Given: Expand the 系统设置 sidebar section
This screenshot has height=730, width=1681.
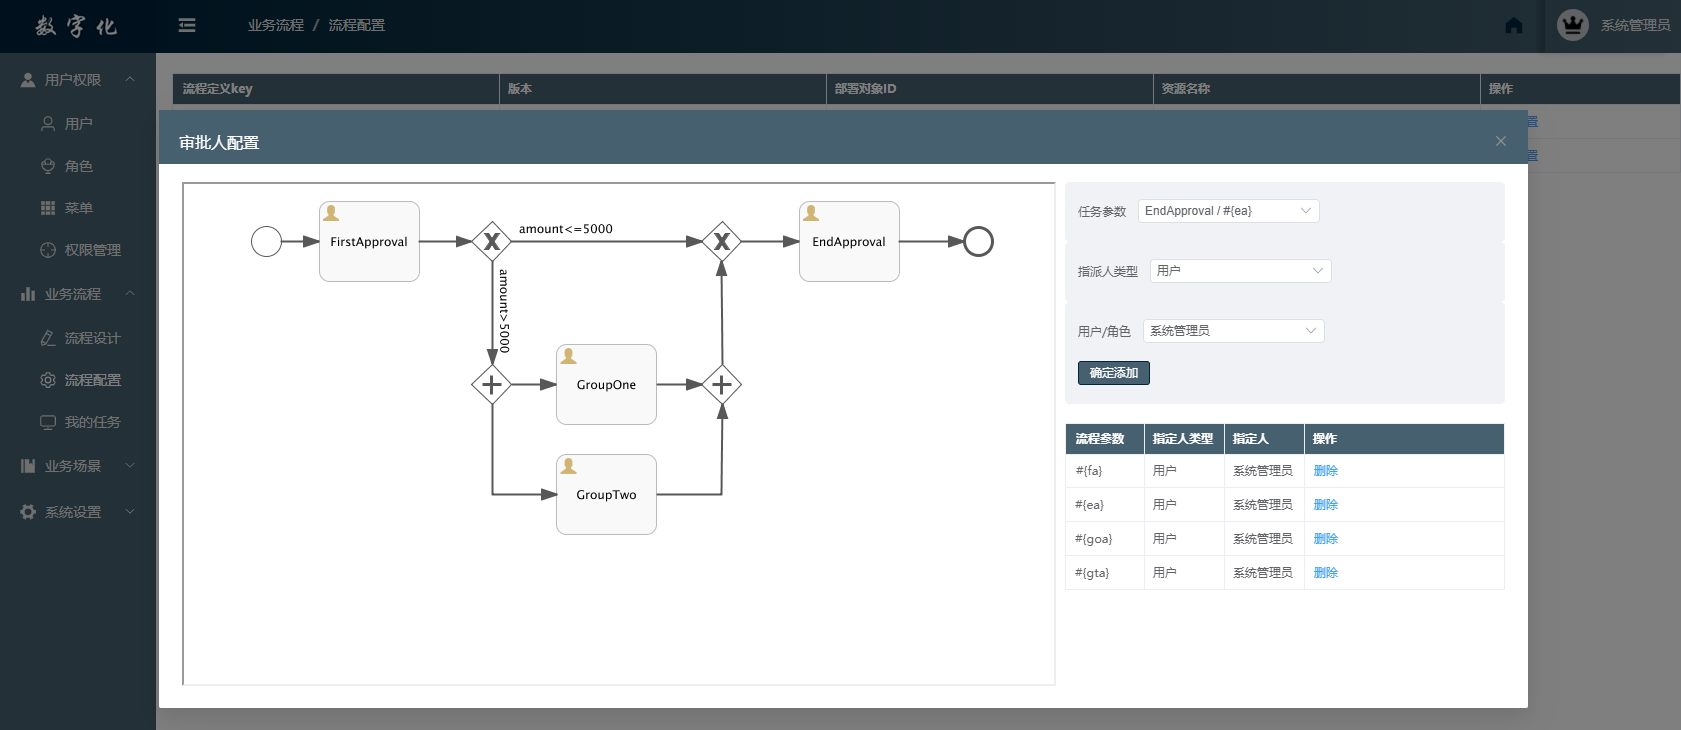Looking at the screenshot, I should pos(73,512).
